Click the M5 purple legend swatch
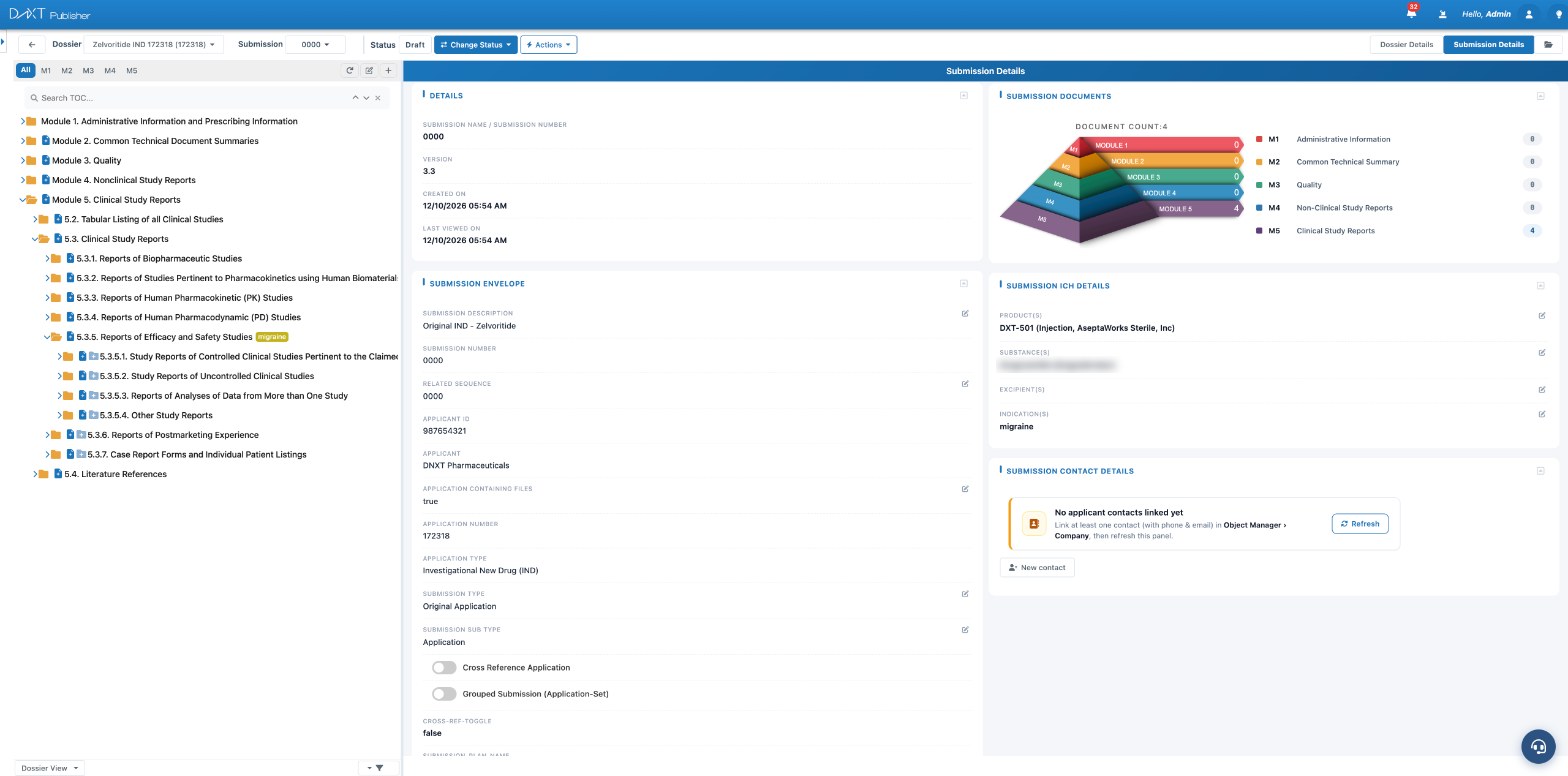1568x776 pixels. [1259, 231]
